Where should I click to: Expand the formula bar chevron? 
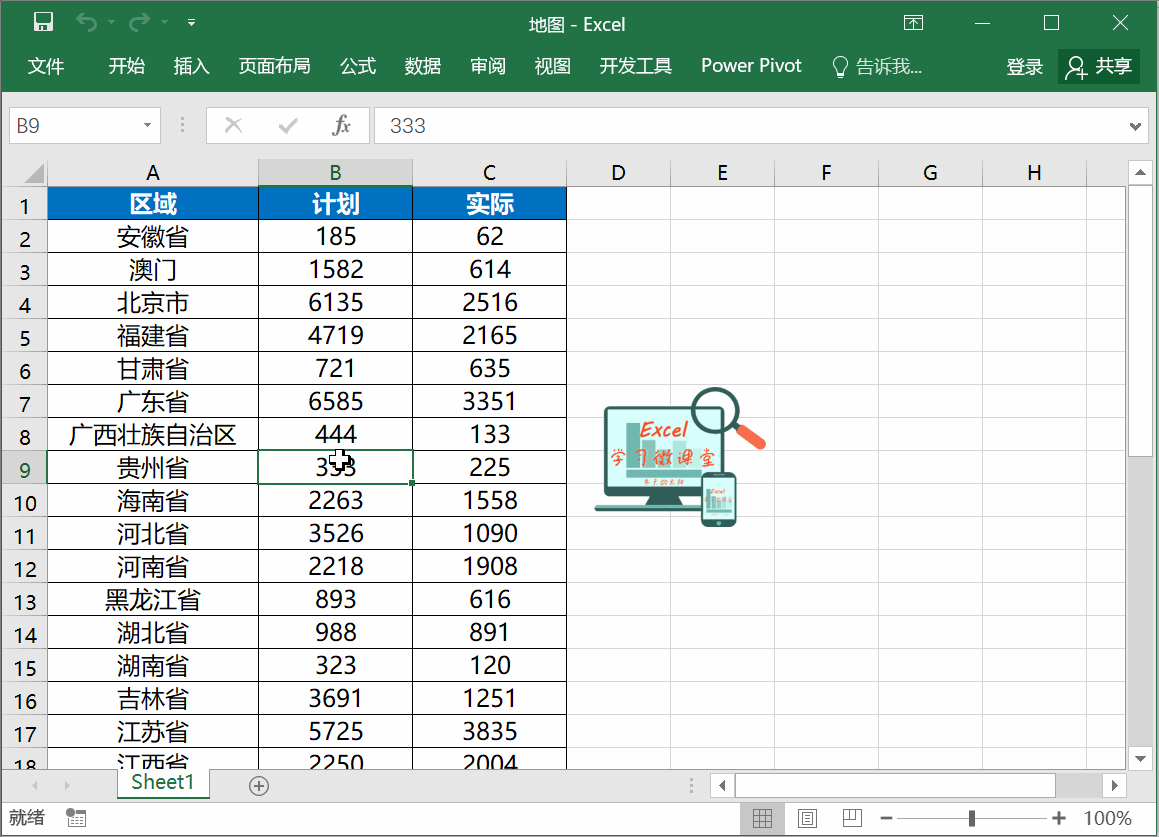(x=1135, y=126)
